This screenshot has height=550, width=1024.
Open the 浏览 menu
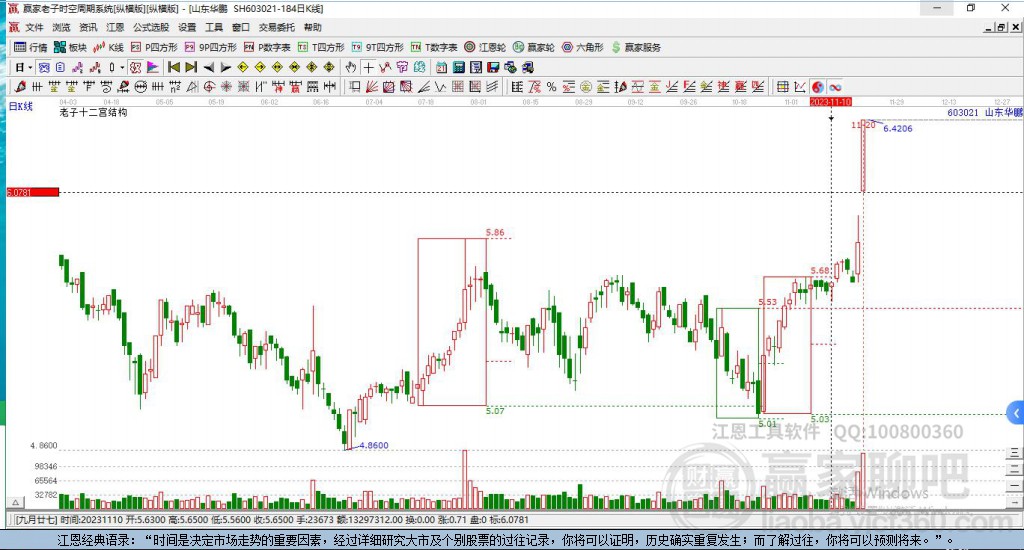61,27
